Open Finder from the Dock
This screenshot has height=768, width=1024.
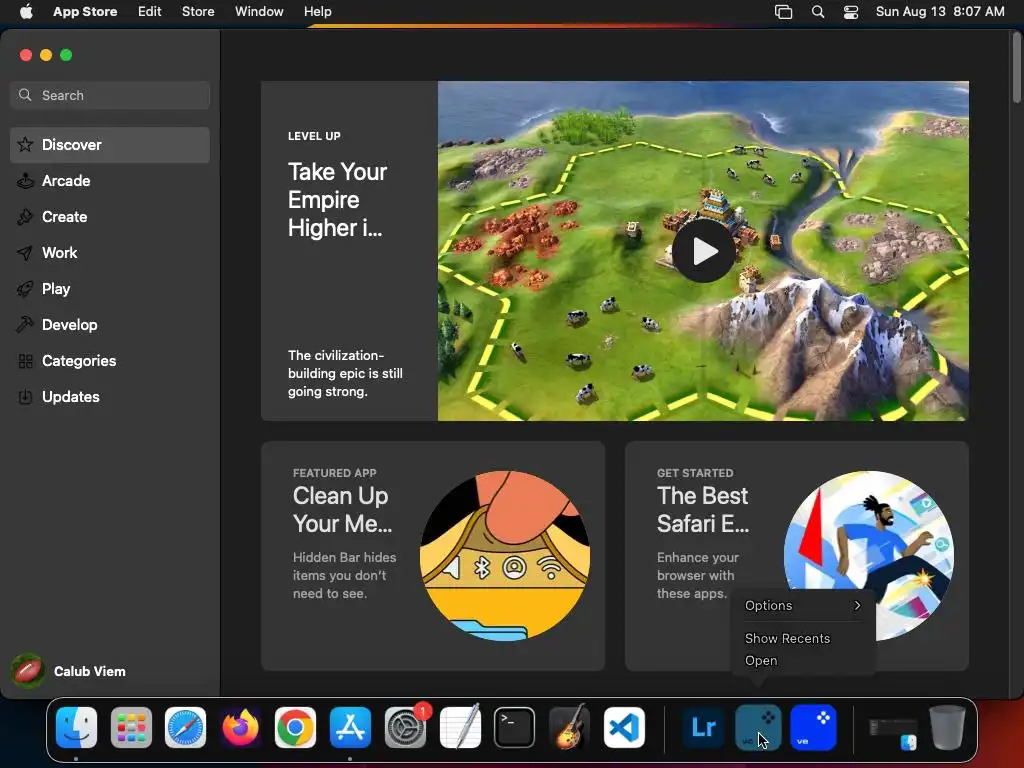76,727
